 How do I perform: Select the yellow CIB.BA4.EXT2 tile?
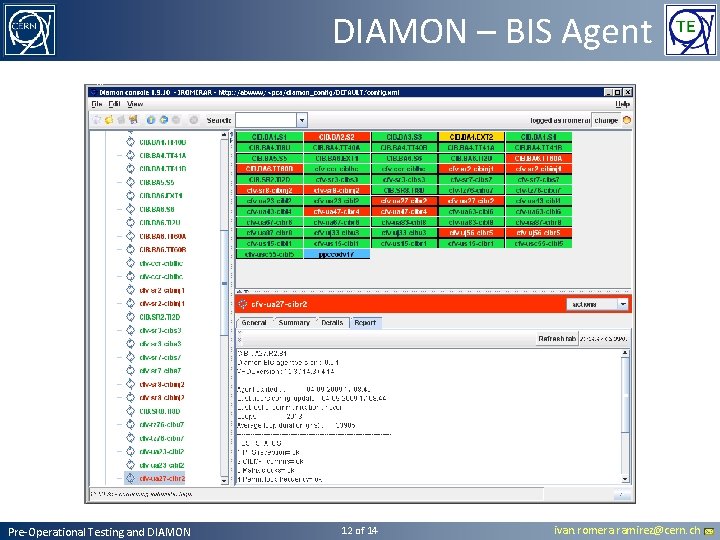click(471, 137)
